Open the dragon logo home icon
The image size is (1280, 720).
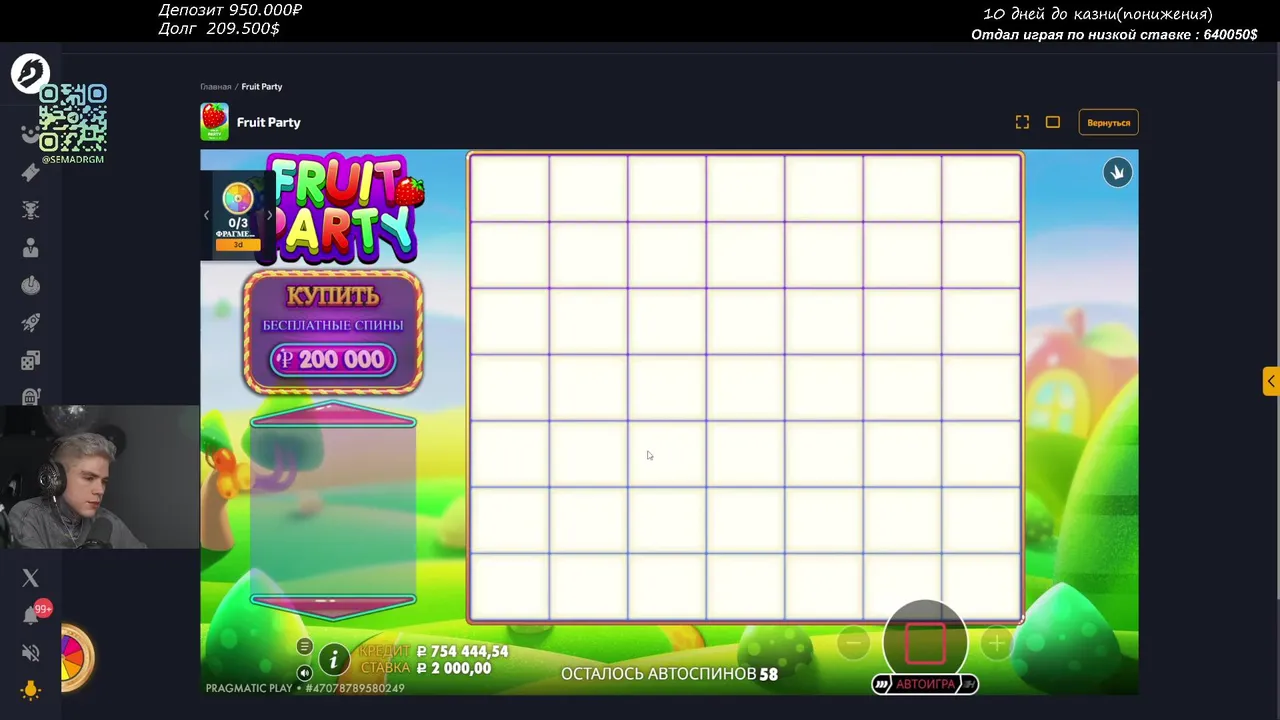(x=30, y=74)
